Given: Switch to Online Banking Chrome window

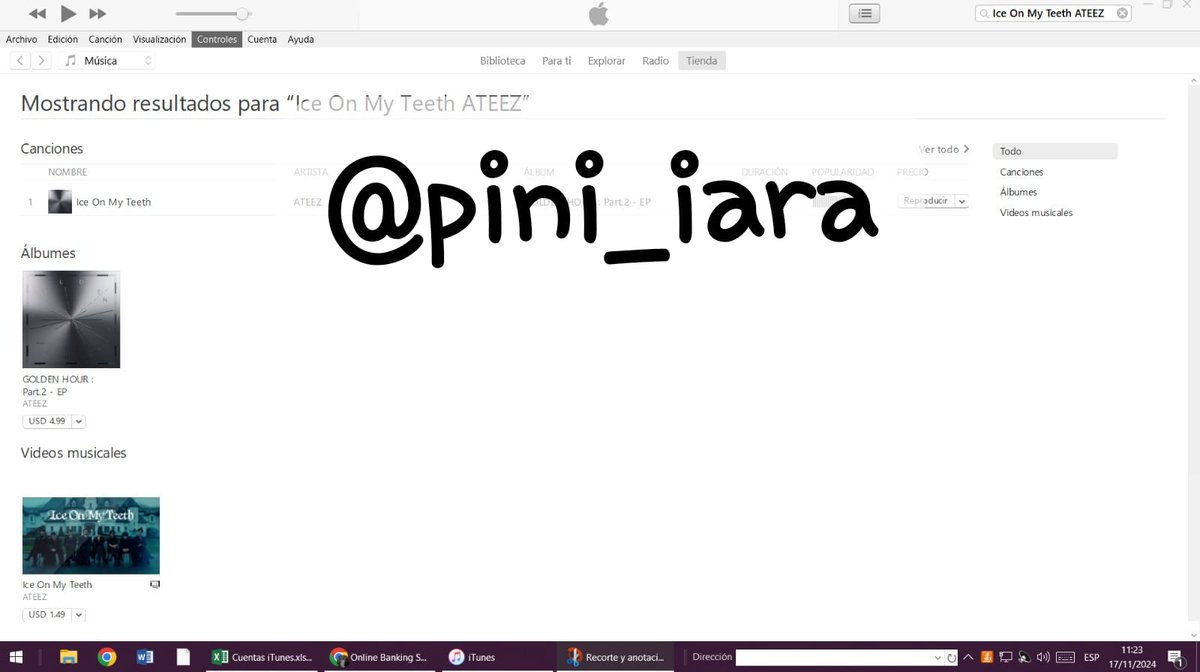Looking at the screenshot, I should coord(381,657).
